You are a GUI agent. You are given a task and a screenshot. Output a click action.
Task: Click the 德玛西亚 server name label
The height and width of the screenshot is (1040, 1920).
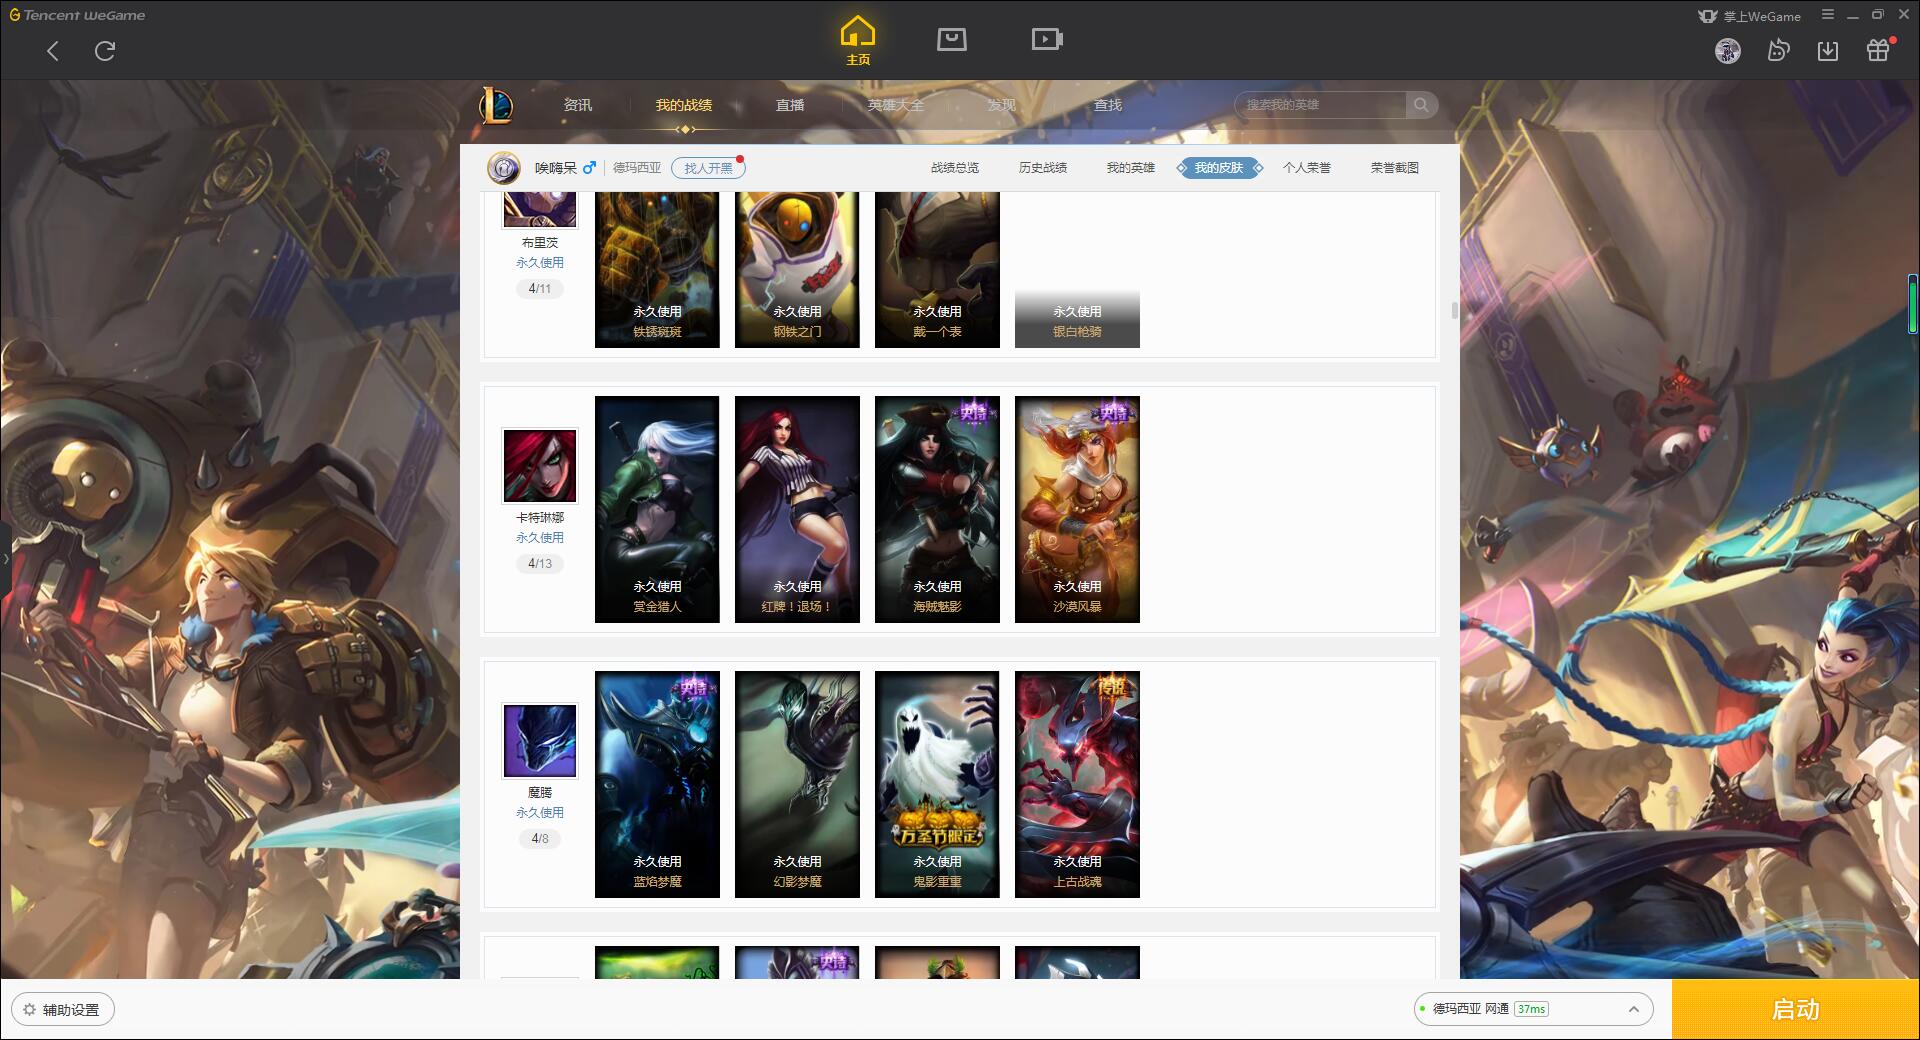tap(637, 168)
